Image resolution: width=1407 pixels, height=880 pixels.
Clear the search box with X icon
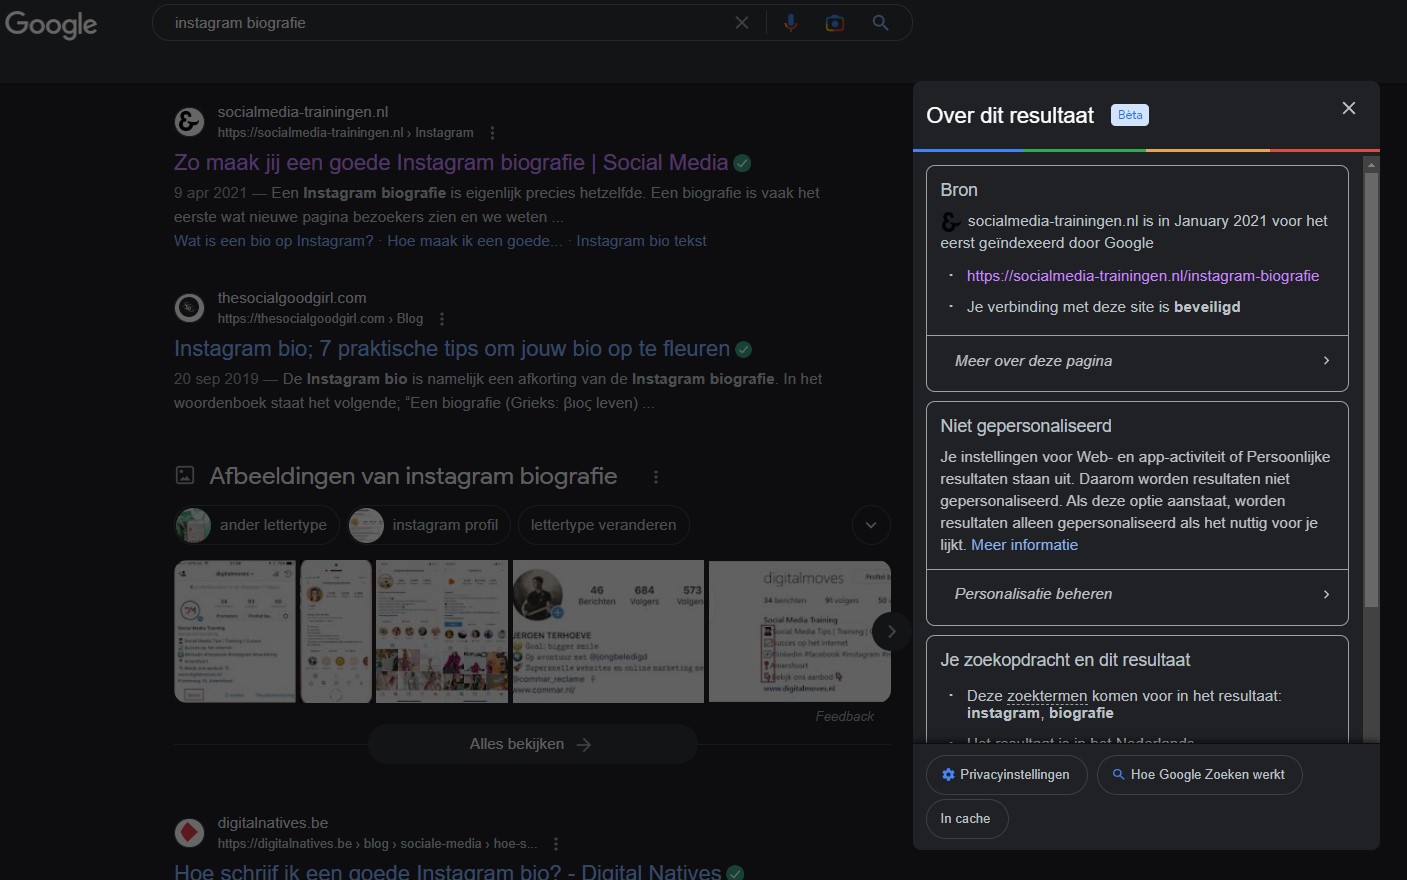pyautogui.click(x=742, y=23)
